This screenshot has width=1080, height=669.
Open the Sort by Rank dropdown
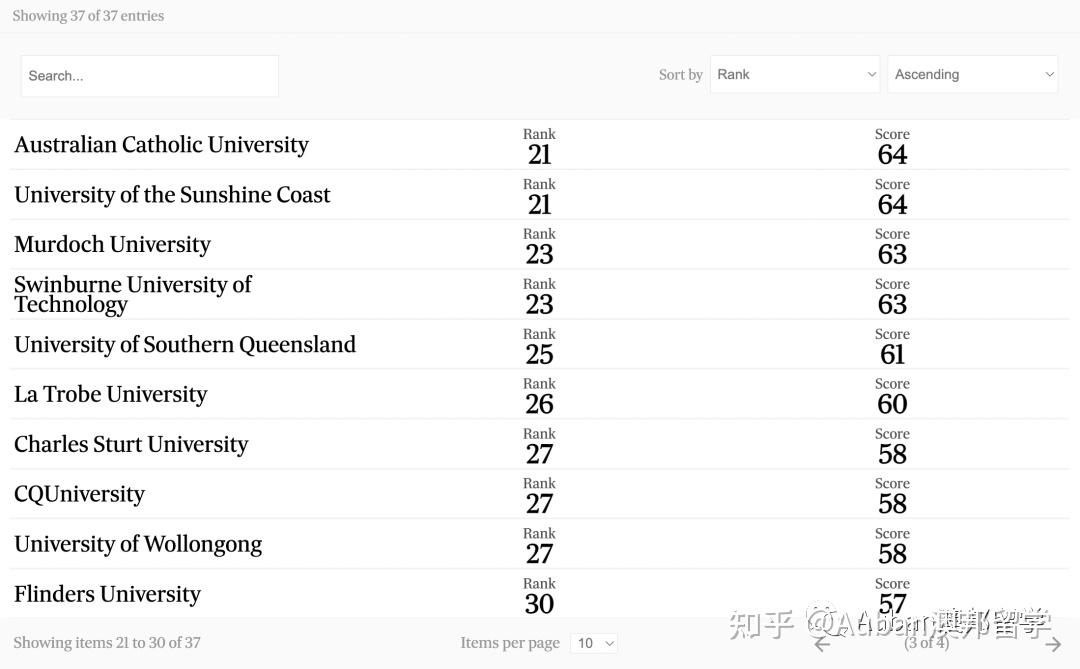795,75
